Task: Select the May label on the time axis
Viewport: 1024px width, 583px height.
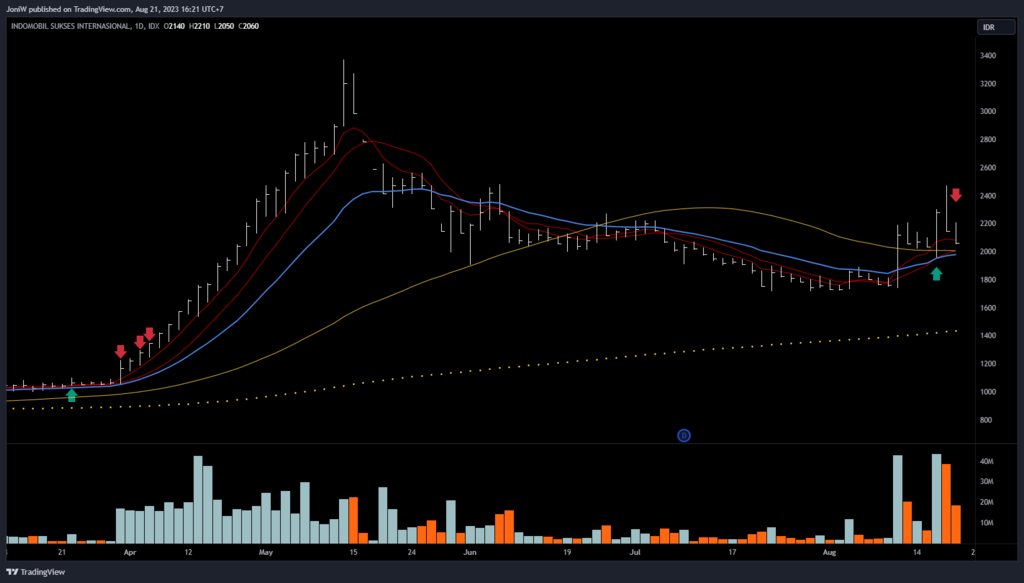Action: (265, 551)
